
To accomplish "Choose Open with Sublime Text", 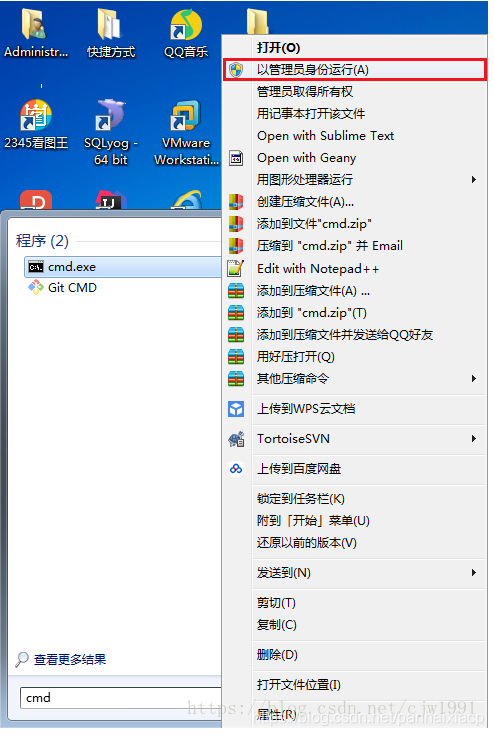I will click(357, 137).
